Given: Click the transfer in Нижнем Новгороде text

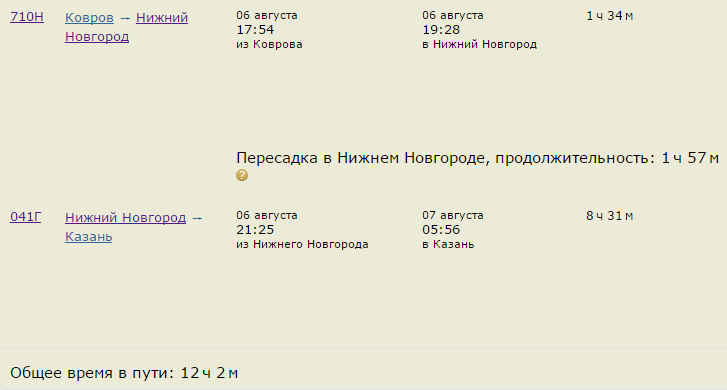Looking at the screenshot, I should tap(478, 158).
